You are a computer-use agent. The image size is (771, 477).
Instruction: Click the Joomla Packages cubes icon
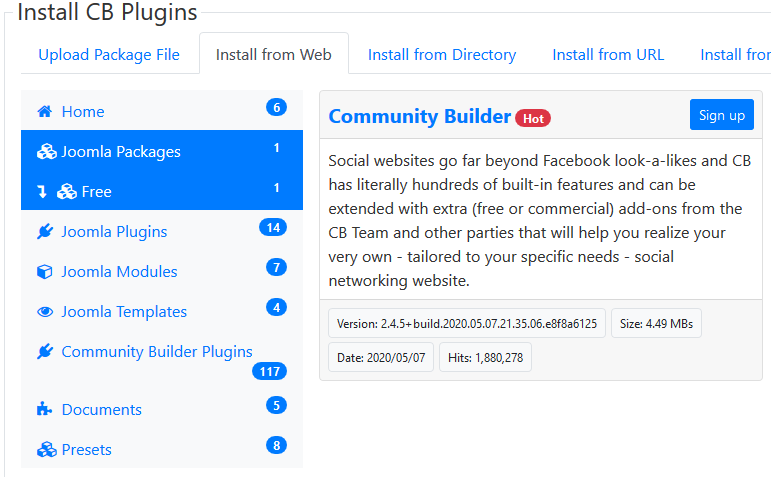pyautogui.click(x=47, y=151)
